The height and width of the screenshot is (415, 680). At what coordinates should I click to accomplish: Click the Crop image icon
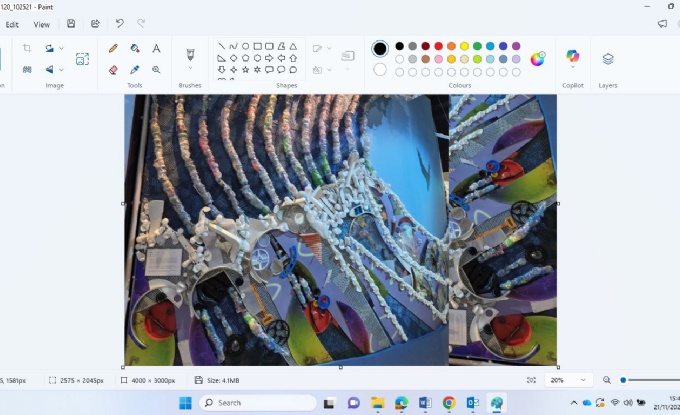[x=27, y=48]
